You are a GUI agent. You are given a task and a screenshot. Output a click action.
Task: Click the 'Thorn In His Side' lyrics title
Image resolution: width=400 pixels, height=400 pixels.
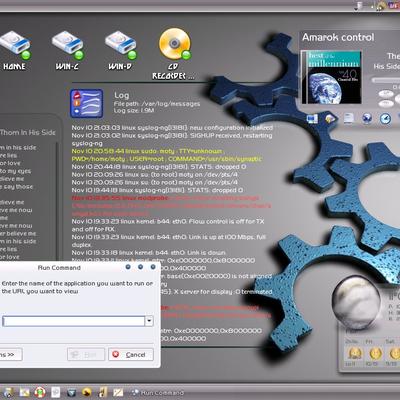pos(28,133)
